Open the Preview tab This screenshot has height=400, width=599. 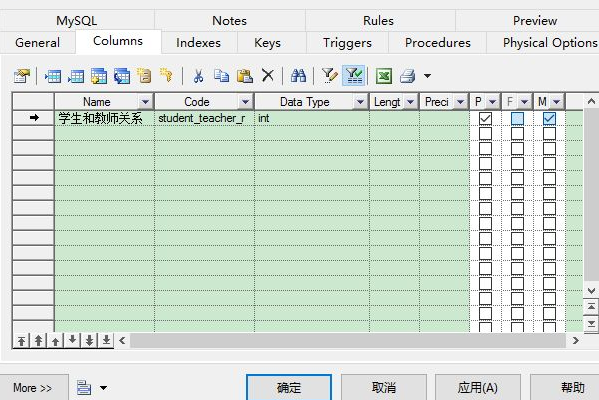(x=535, y=21)
